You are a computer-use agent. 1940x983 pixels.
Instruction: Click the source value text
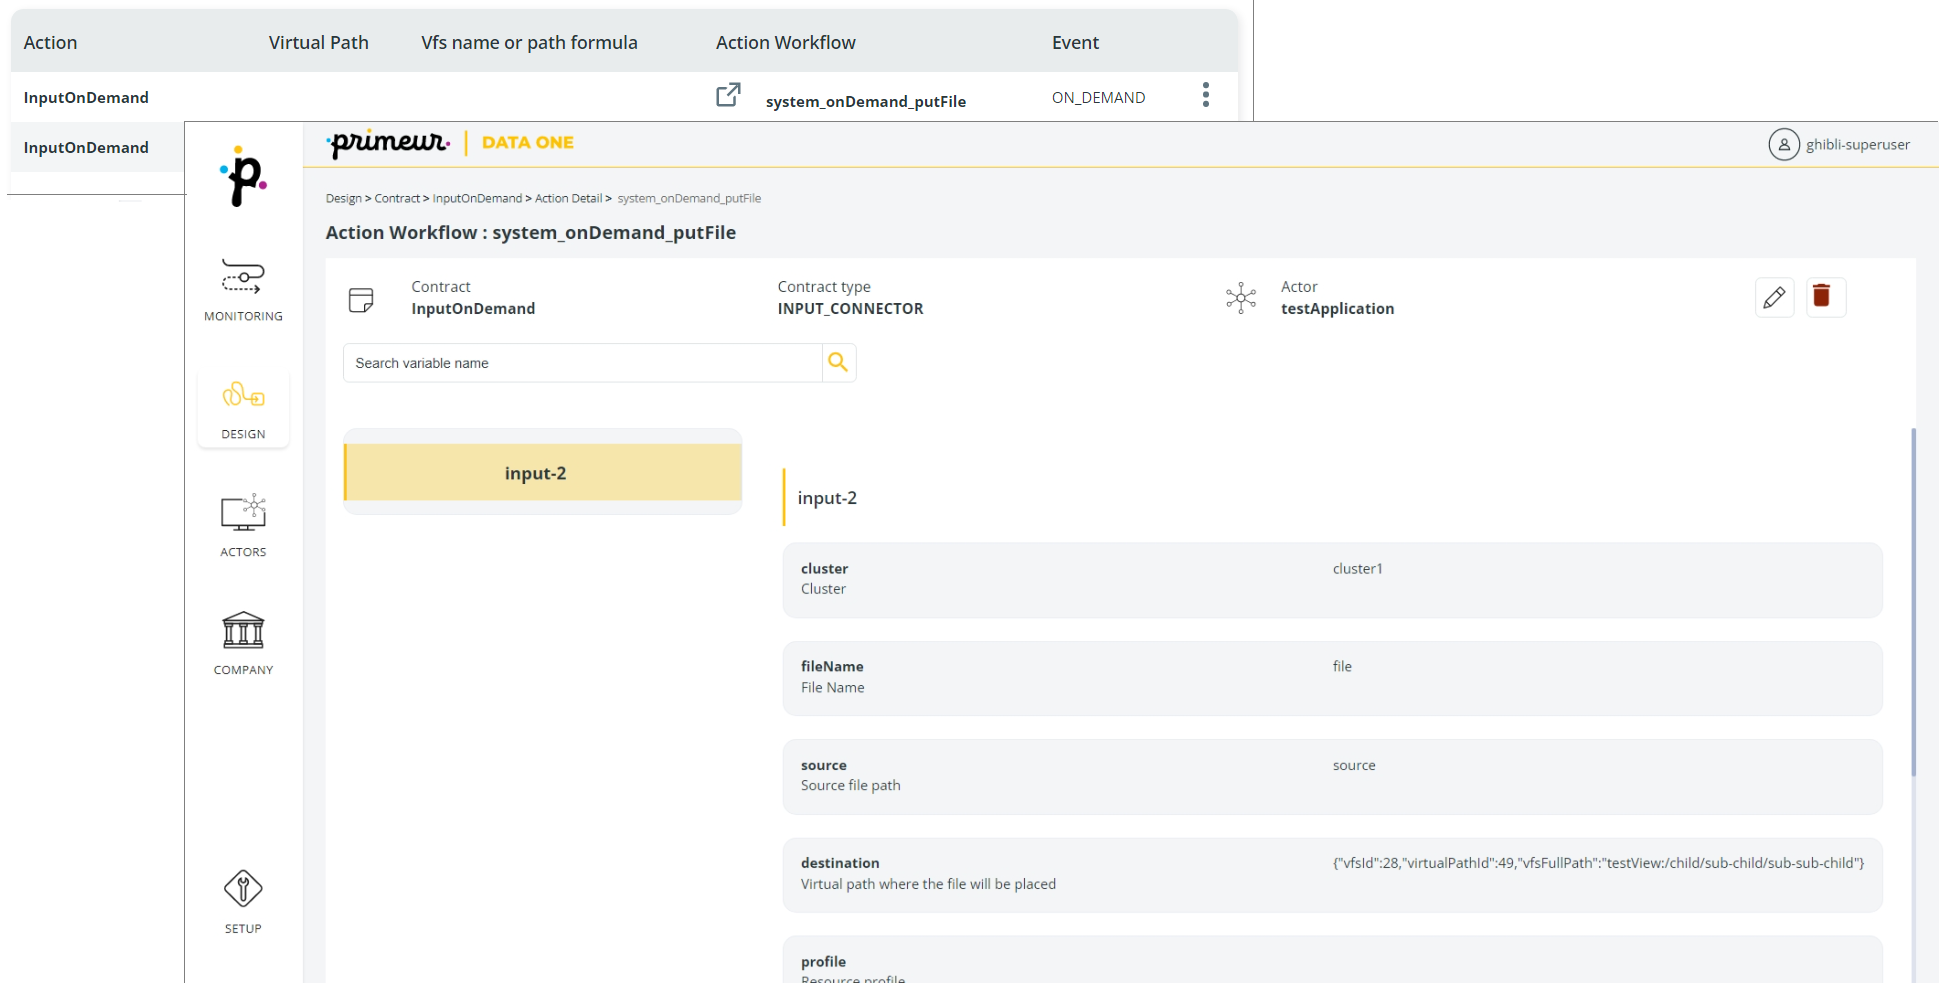1354,765
